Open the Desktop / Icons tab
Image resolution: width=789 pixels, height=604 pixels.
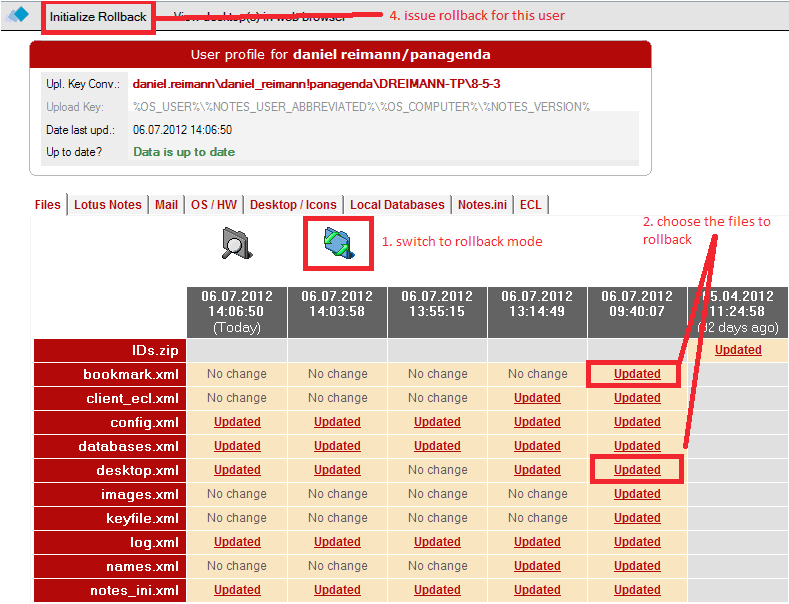[x=293, y=205]
